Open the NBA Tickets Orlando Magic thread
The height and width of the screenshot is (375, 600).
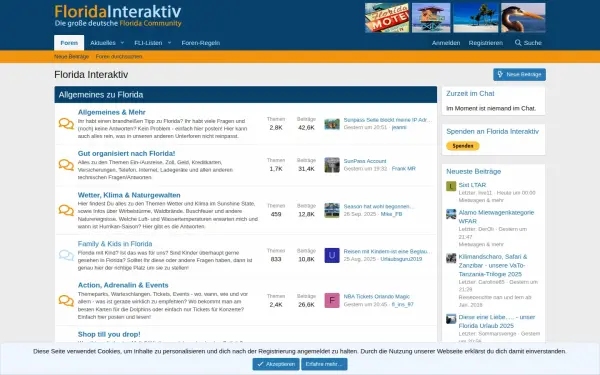pos(377,297)
